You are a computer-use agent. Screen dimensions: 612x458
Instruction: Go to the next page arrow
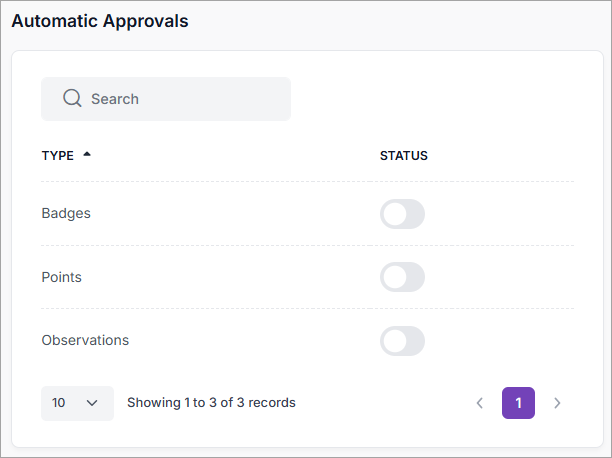[x=557, y=403]
